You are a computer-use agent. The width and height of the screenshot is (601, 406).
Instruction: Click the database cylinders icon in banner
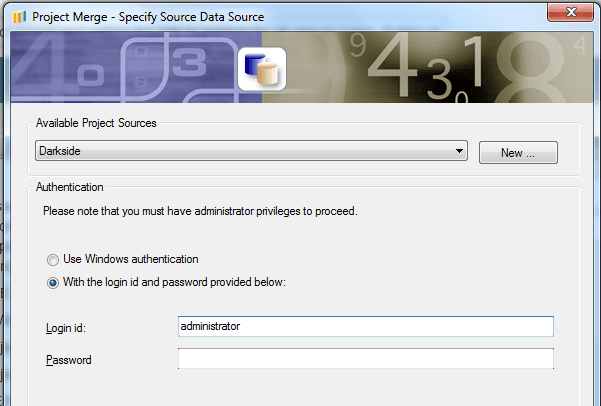[x=262, y=69]
